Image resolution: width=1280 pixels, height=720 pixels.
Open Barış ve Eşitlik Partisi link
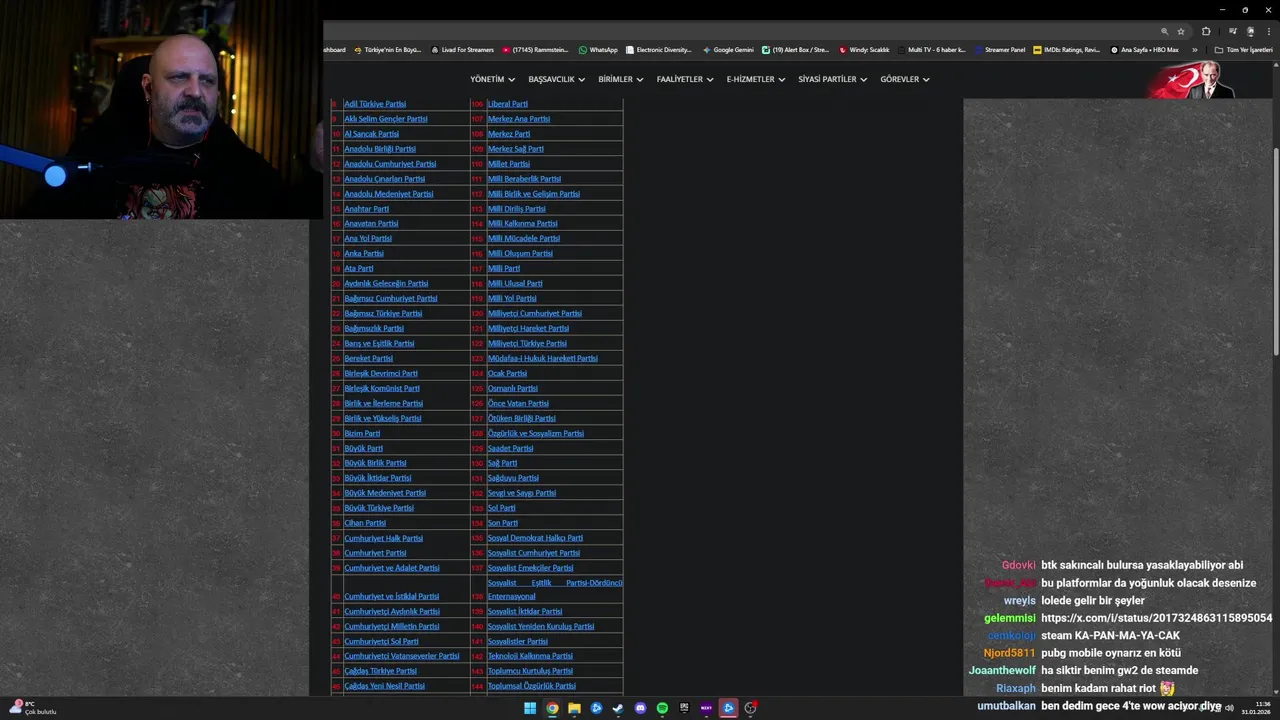coord(379,343)
